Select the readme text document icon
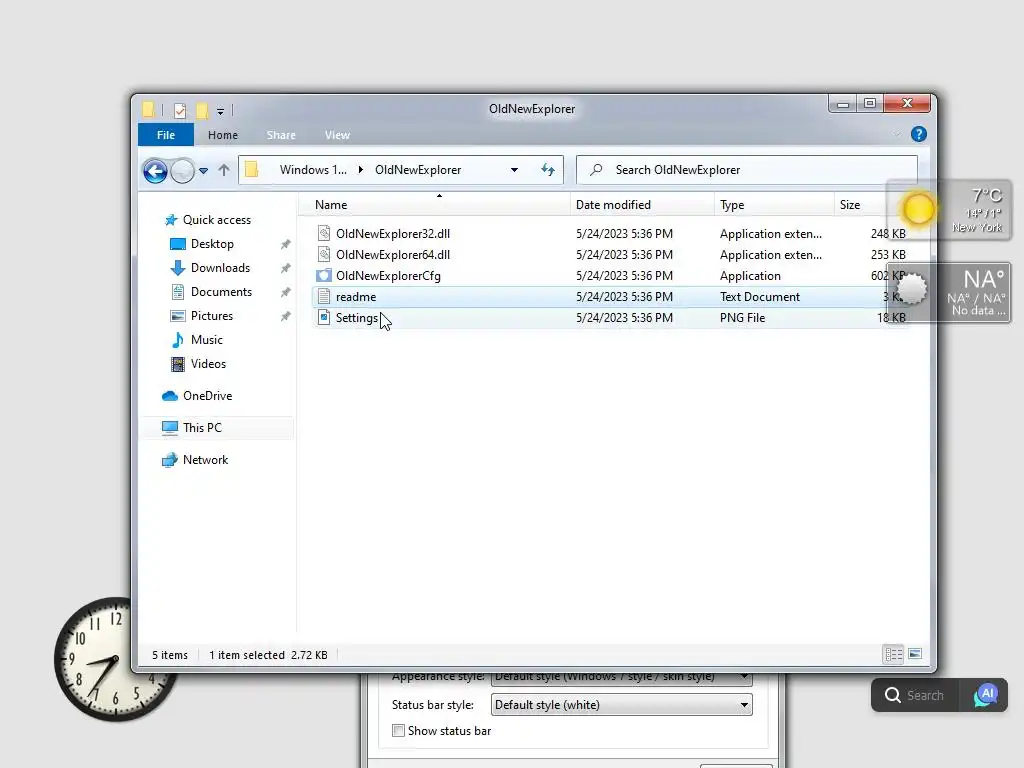Screen dimensions: 1024x768 click(x=324, y=296)
